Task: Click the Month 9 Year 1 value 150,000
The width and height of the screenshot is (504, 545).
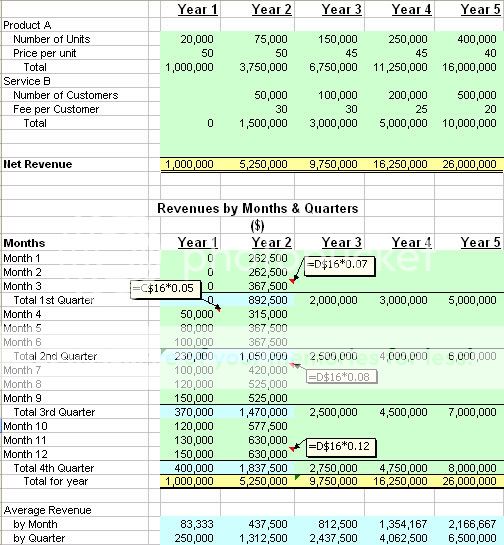Action: [194, 398]
